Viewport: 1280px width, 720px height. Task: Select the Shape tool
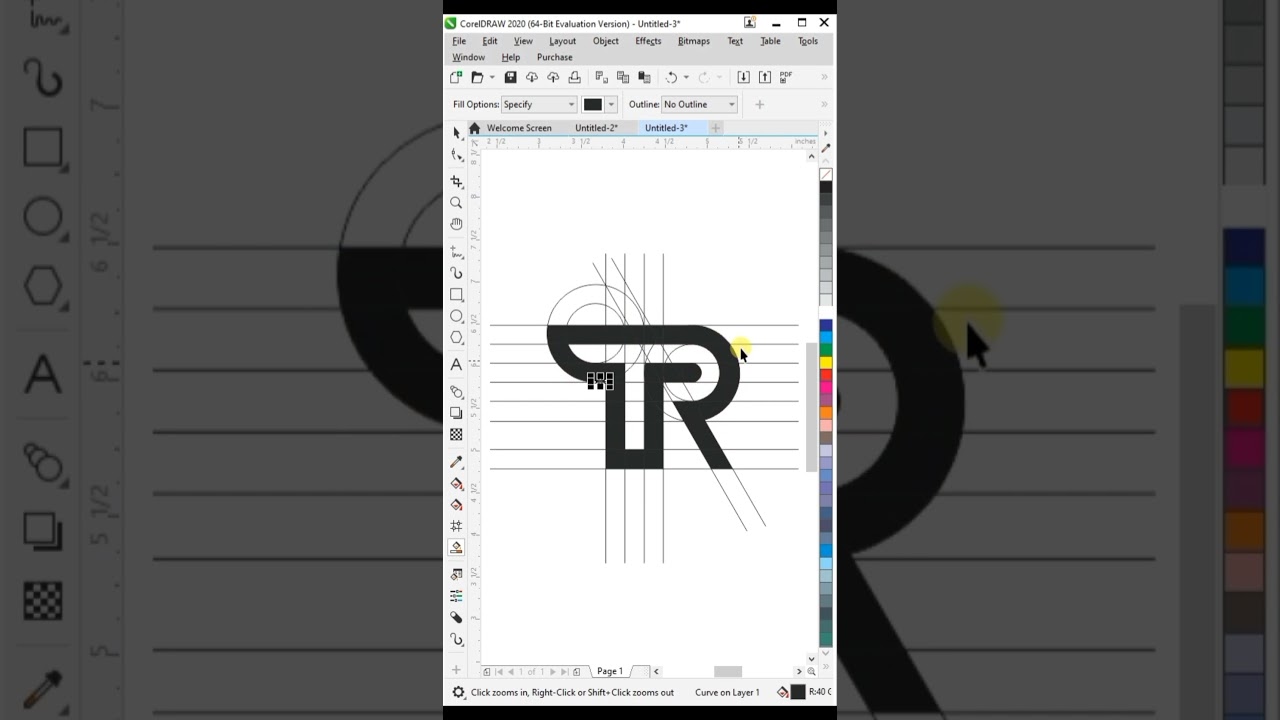(x=456, y=155)
